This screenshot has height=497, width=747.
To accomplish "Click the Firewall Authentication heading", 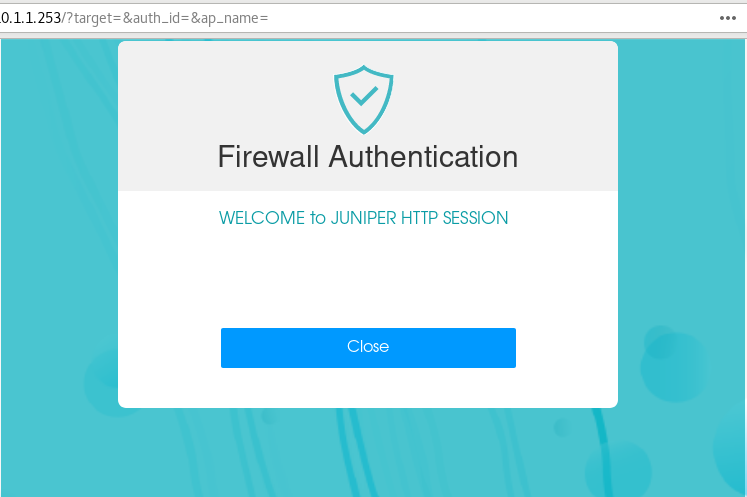I will [368, 156].
